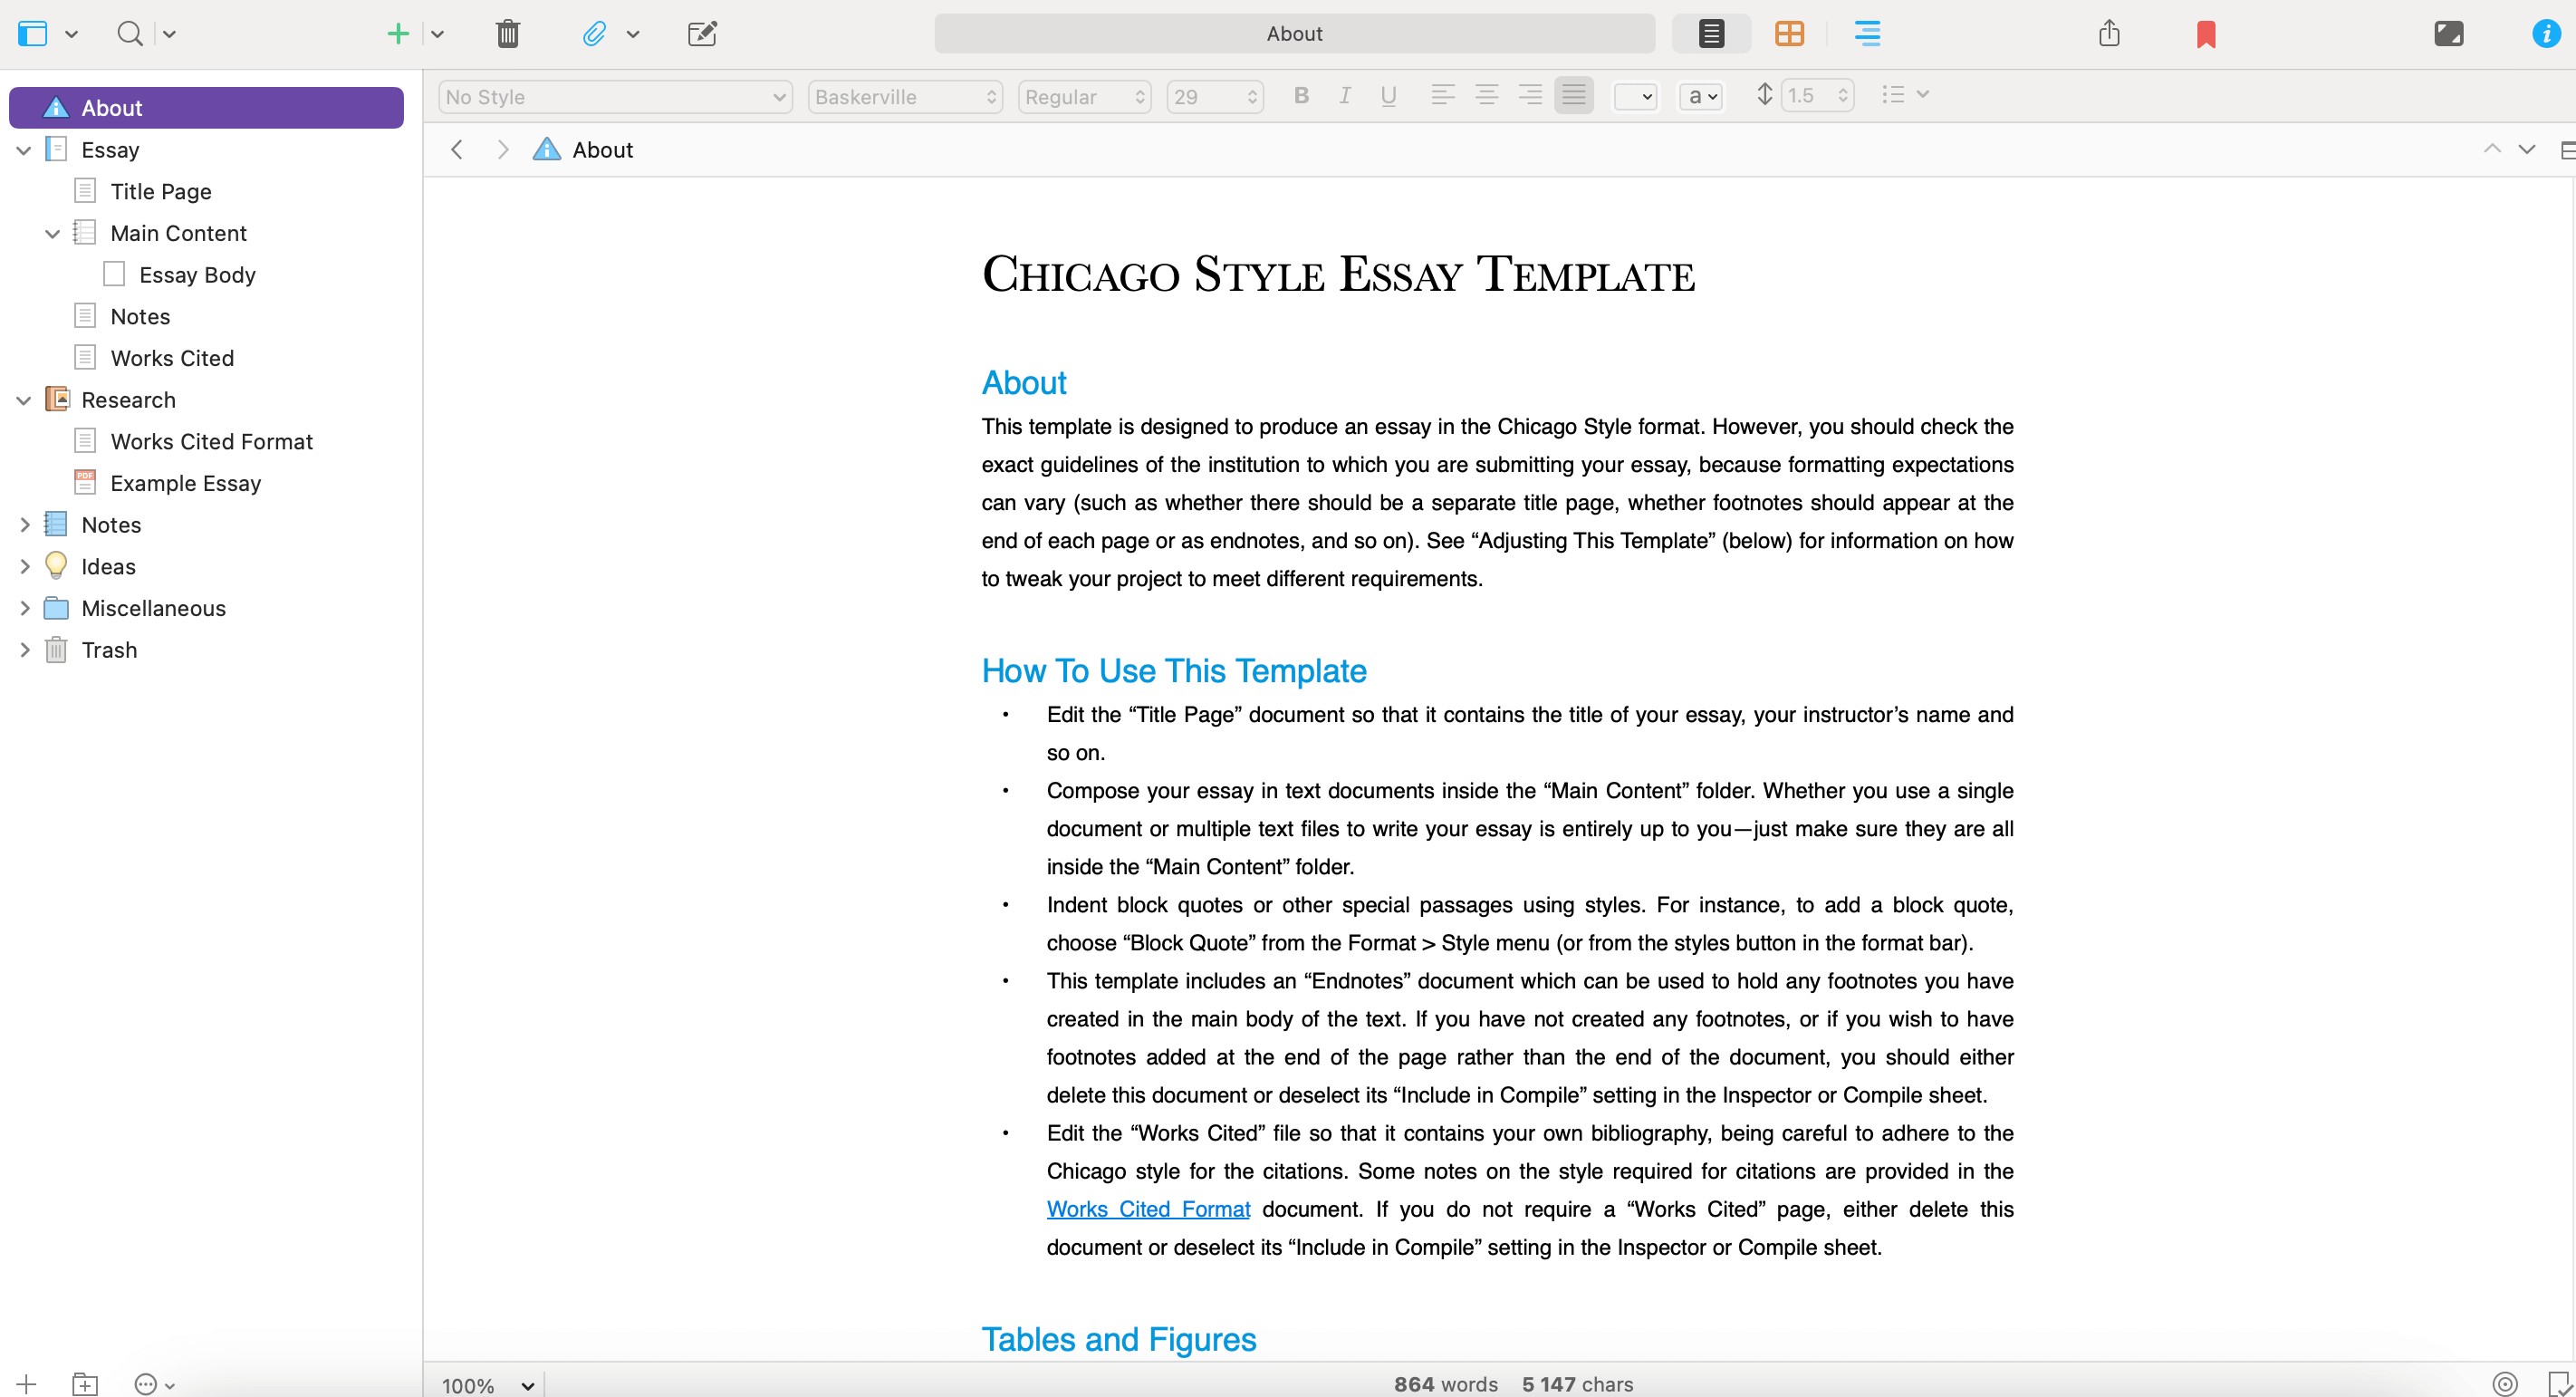Expand the Miscellaneous folder
This screenshot has width=2576, height=1397.
[x=24, y=609]
